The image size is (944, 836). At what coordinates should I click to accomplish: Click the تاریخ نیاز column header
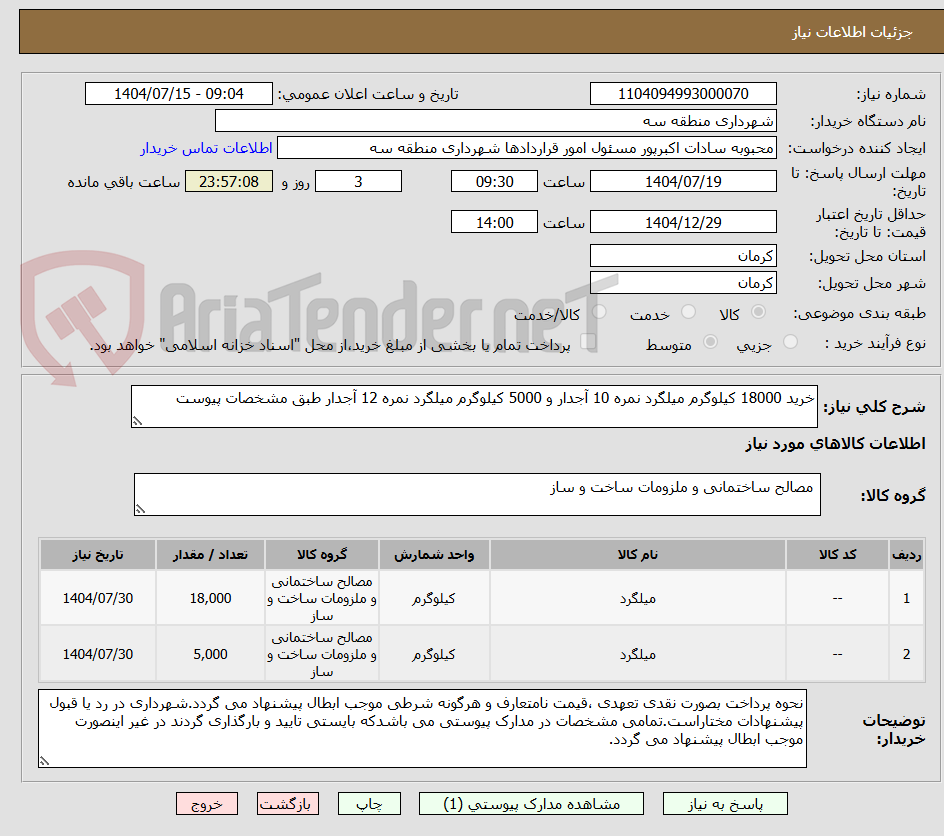[x=98, y=554]
